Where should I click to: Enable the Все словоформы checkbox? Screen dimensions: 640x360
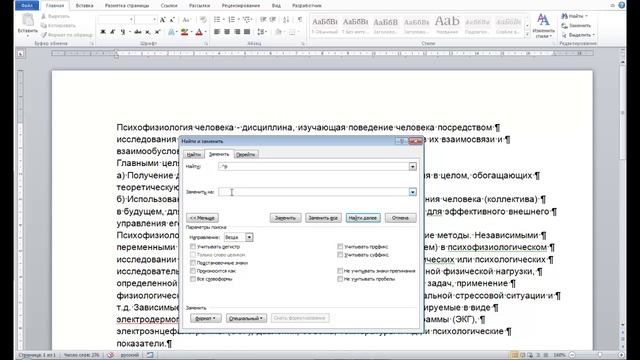point(193,279)
